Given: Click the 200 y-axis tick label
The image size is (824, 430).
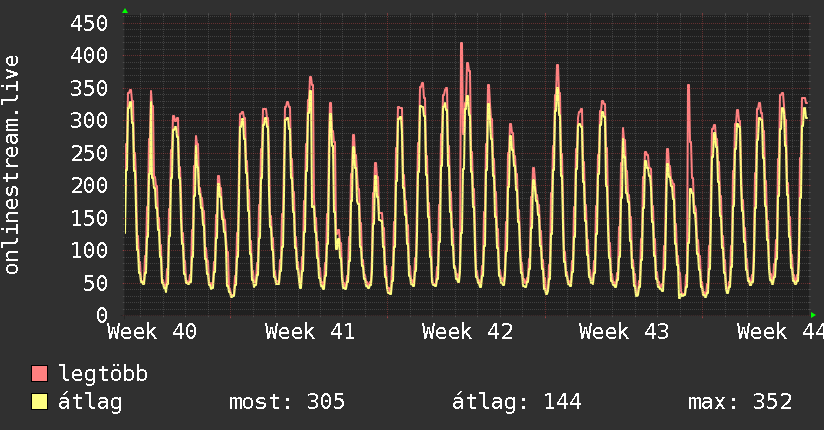Looking at the screenshot, I should 89,185.
